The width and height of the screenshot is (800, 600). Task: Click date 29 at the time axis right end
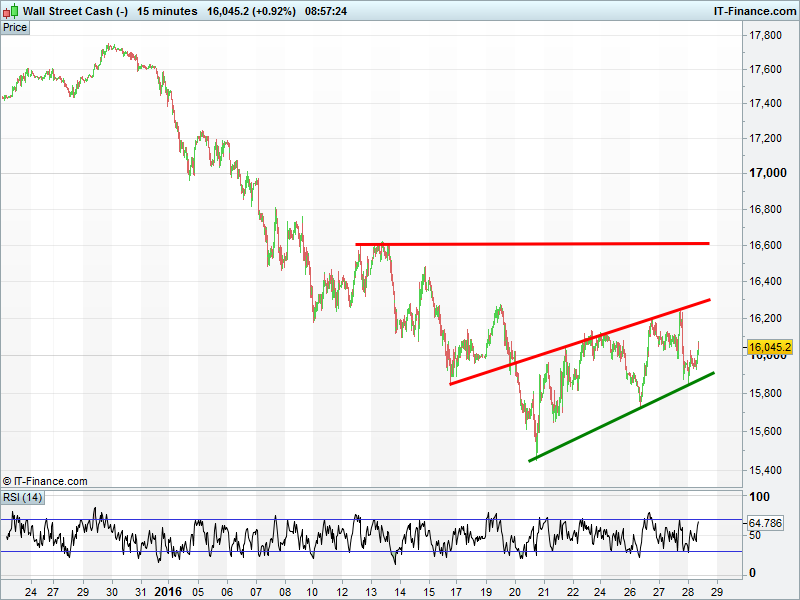click(x=716, y=591)
